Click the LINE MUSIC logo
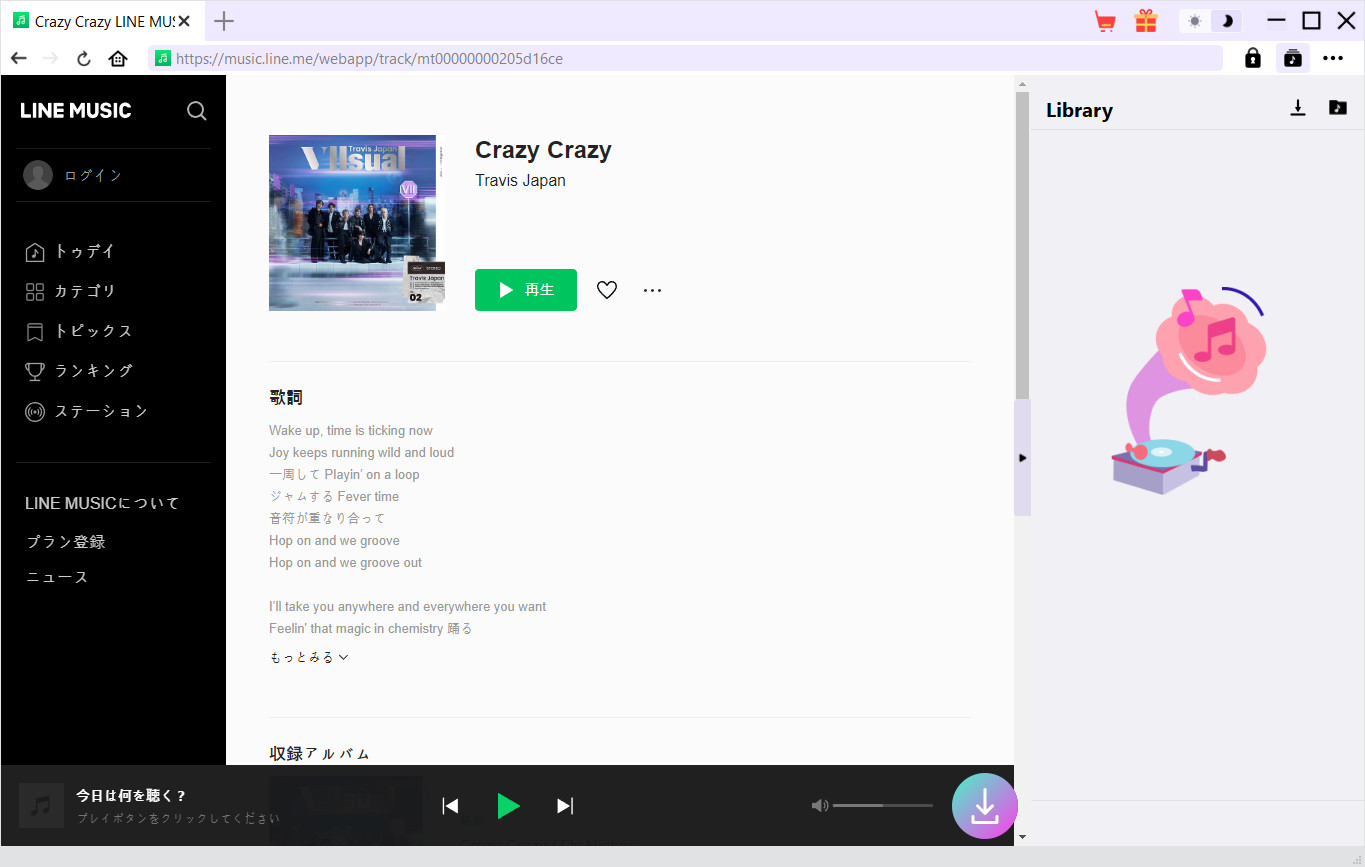 tap(76, 111)
